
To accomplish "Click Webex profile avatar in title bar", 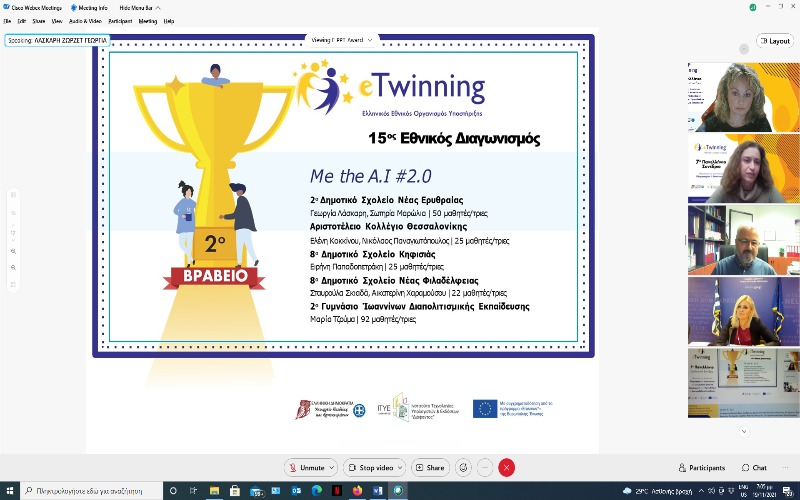I will click(x=753, y=7).
